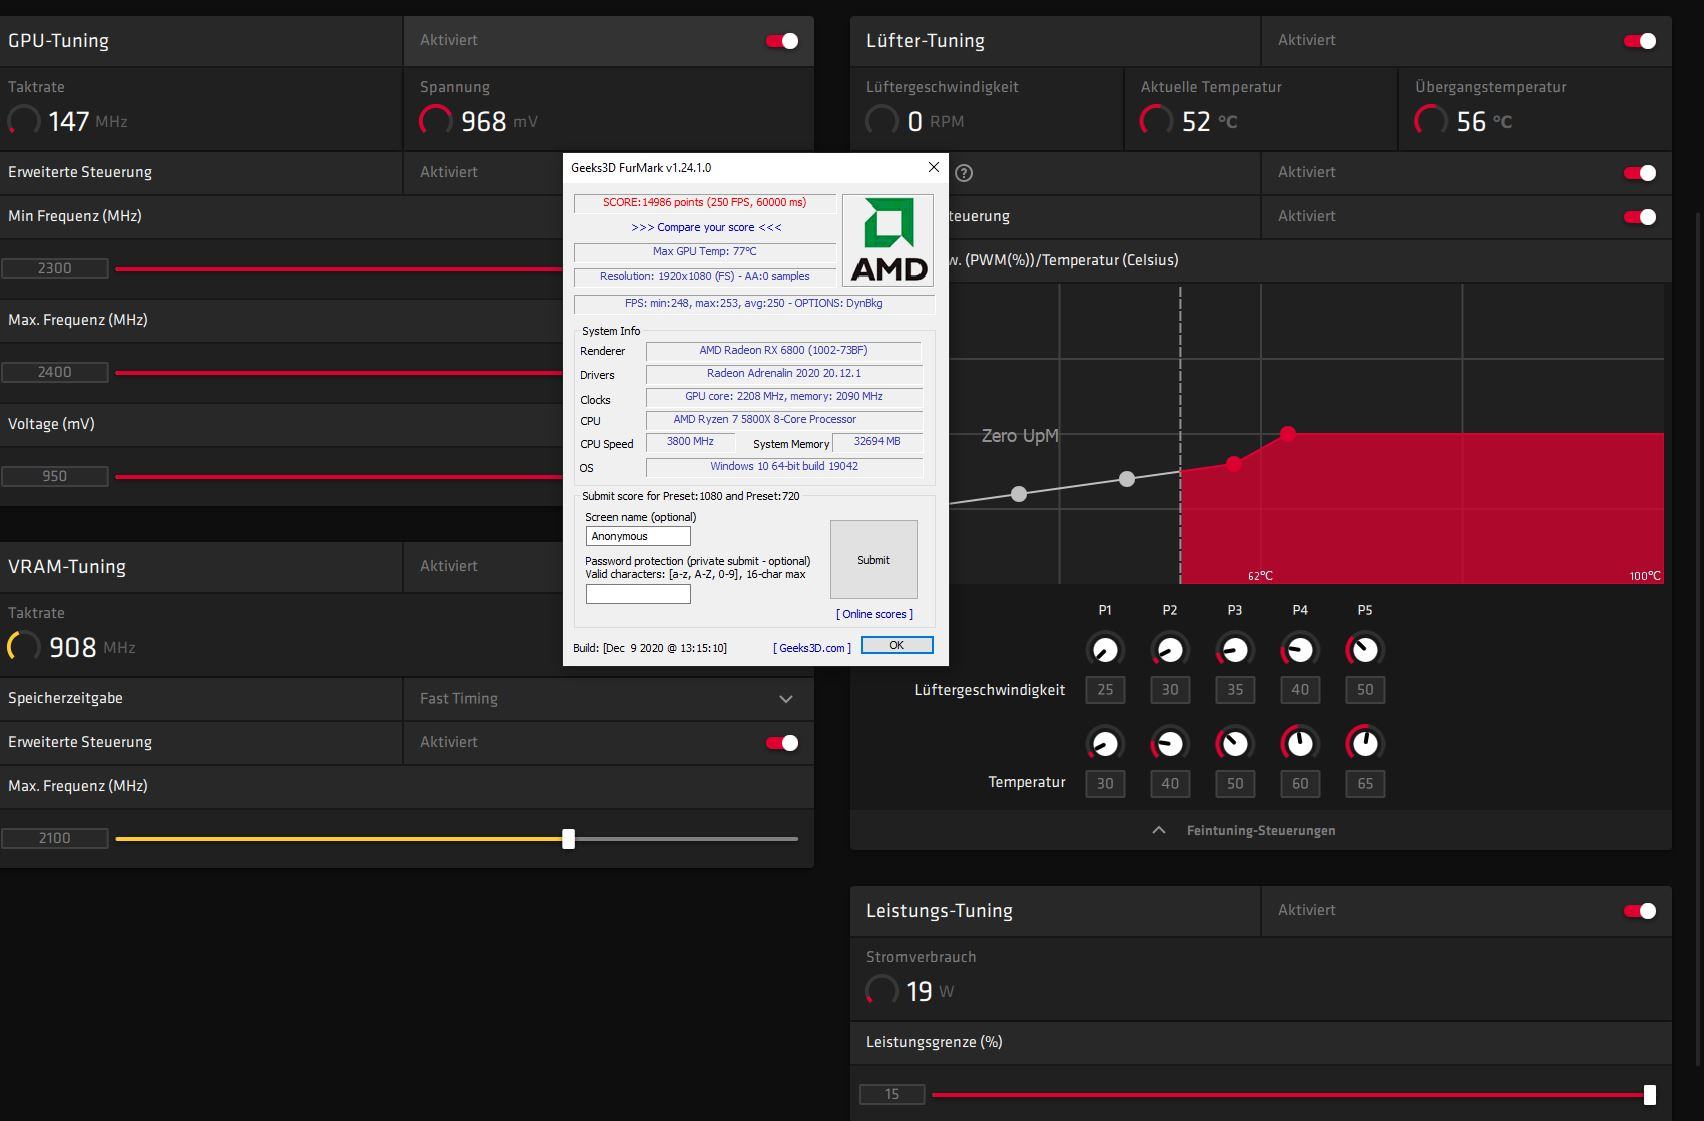Image resolution: width=1704 pixels, height=1121 pixels.
Task: Click the Voltage slider track
Action: click(339, 476)
